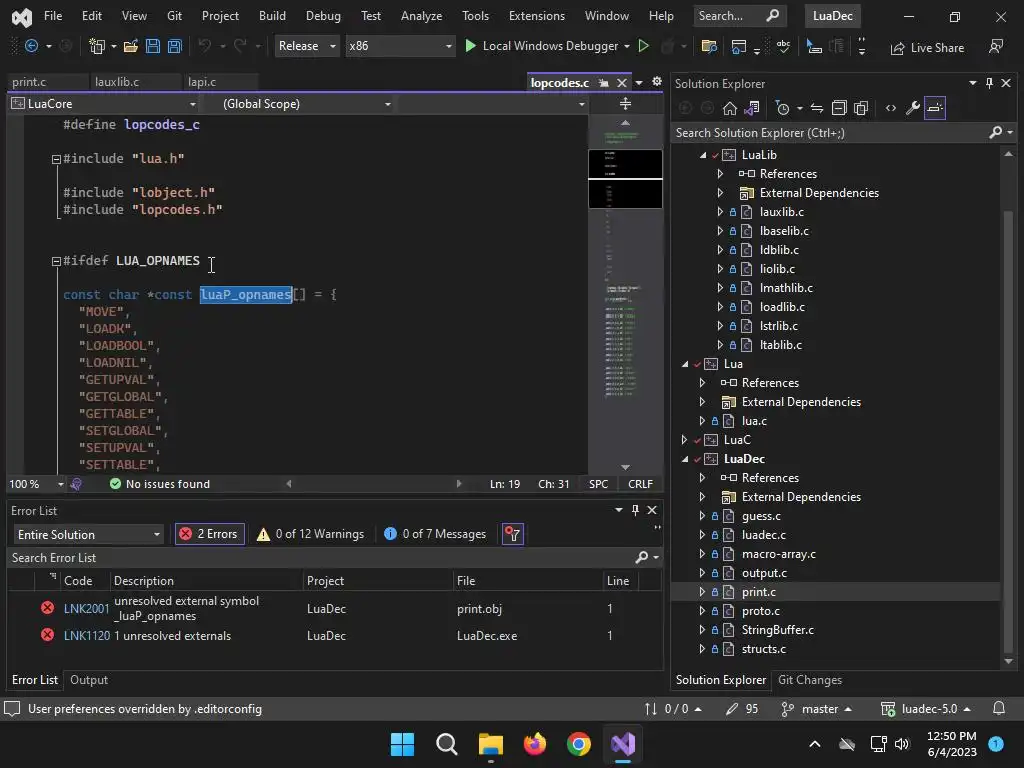Screen dimensions: 1024x768
Task: Open the Release configuration dropdown
Action: 306,46
